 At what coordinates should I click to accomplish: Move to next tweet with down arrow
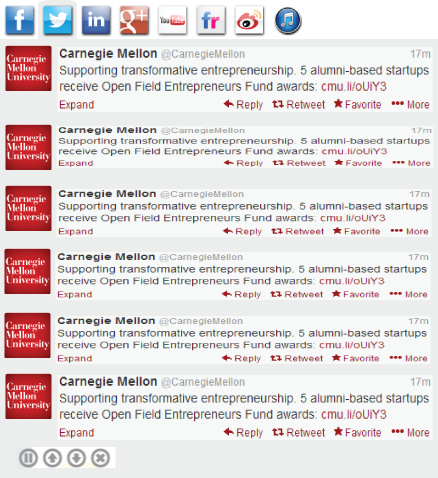[x=76, y=458]
